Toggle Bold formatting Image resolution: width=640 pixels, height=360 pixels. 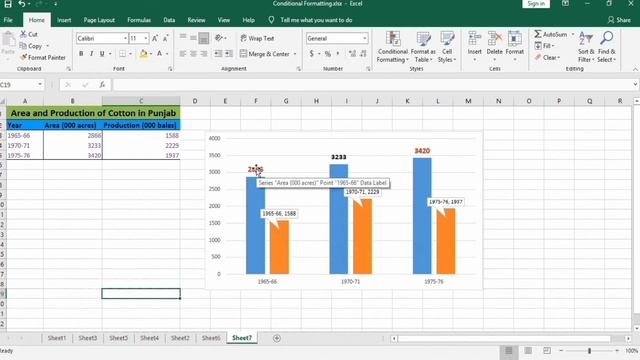coord(81,54)
